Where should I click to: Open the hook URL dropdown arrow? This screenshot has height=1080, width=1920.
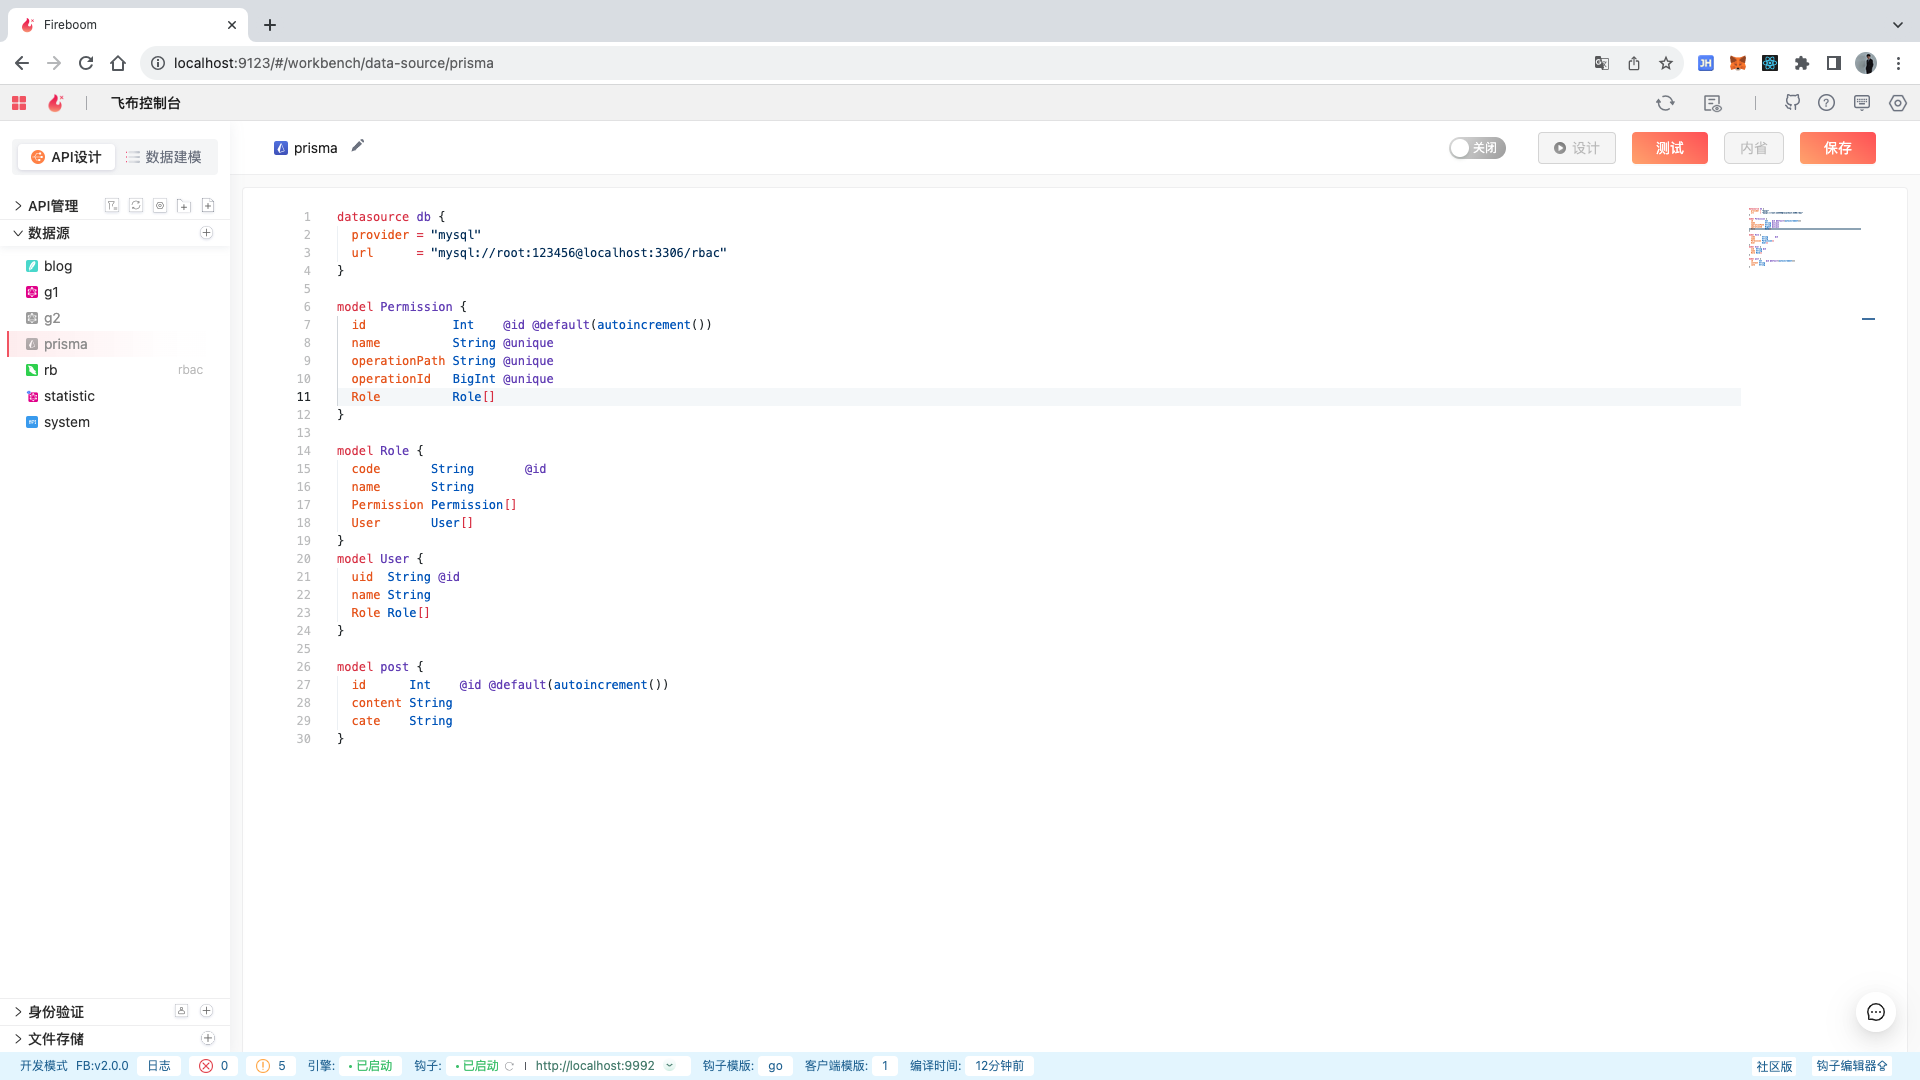coord(670,1066)
